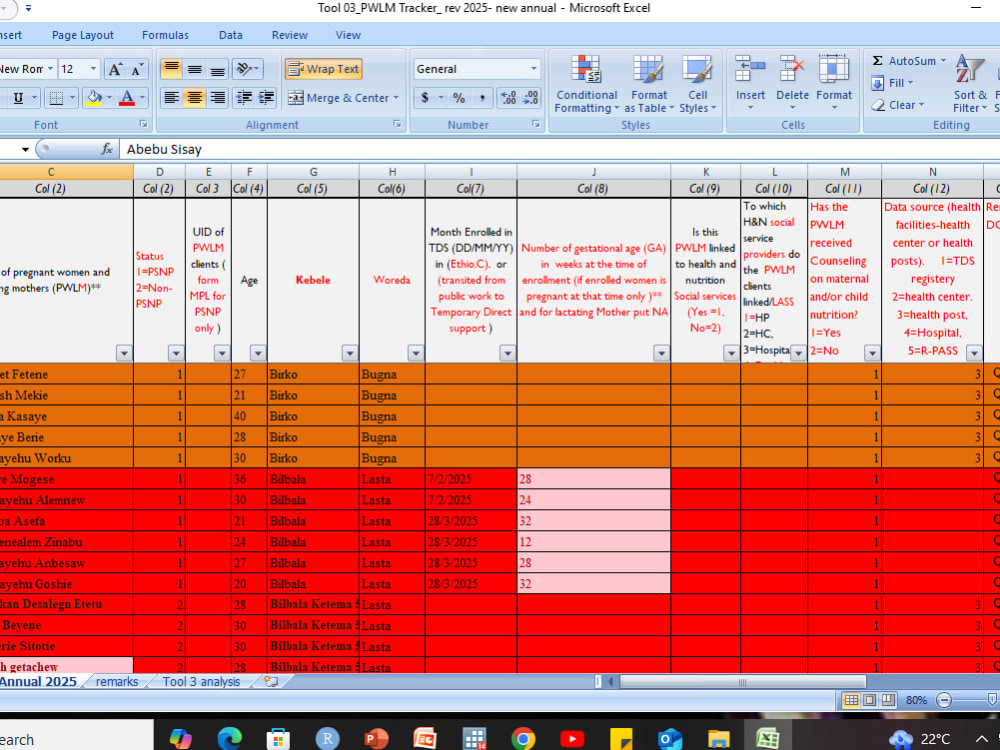This screenshot has width=1000, height=750.
Task: Apply underline formatting
Action: (x=18, y=98)
